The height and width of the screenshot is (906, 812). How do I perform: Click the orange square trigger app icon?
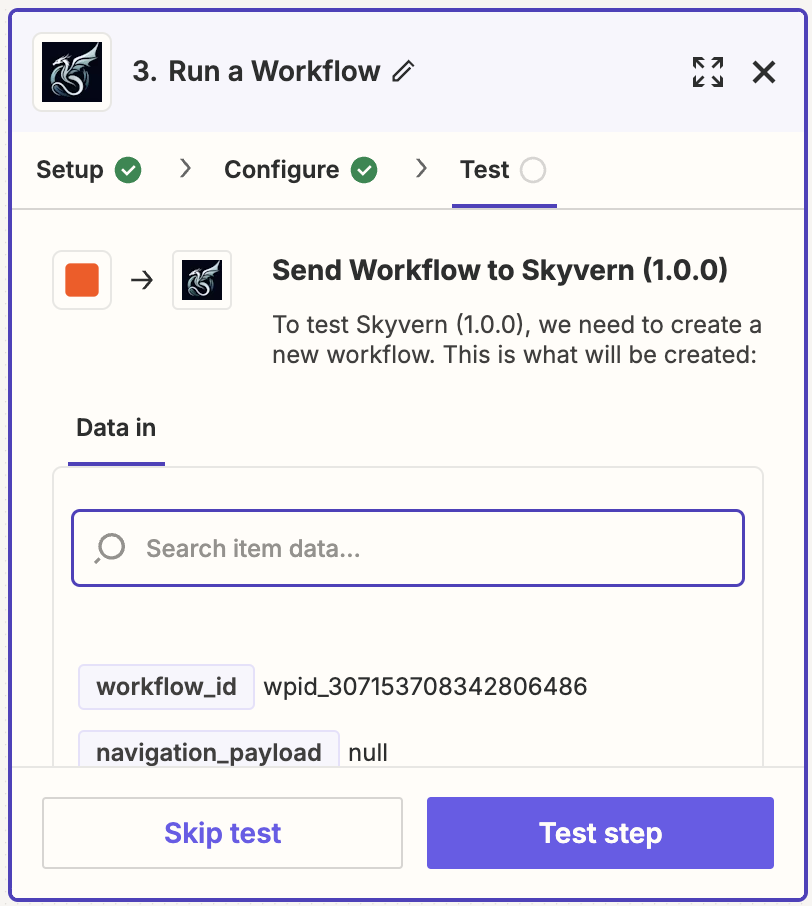click(82, 280)
